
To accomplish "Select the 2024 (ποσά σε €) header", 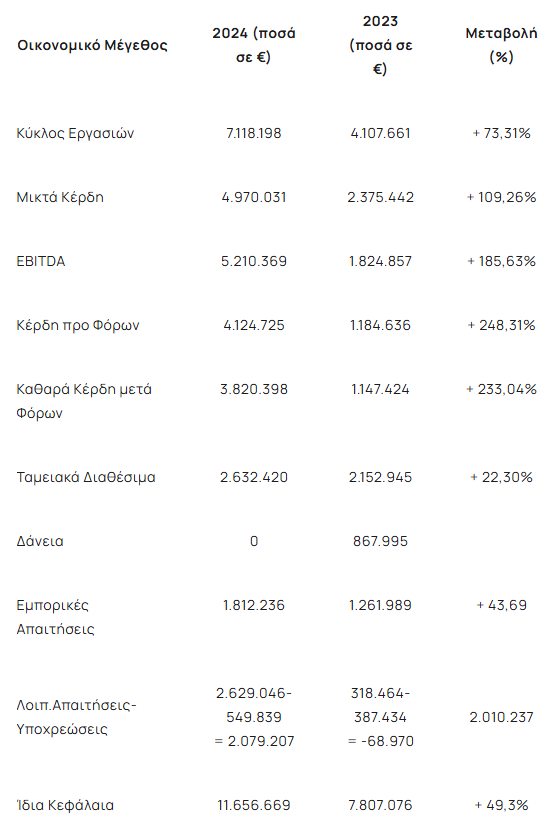I will click(254, 45).
